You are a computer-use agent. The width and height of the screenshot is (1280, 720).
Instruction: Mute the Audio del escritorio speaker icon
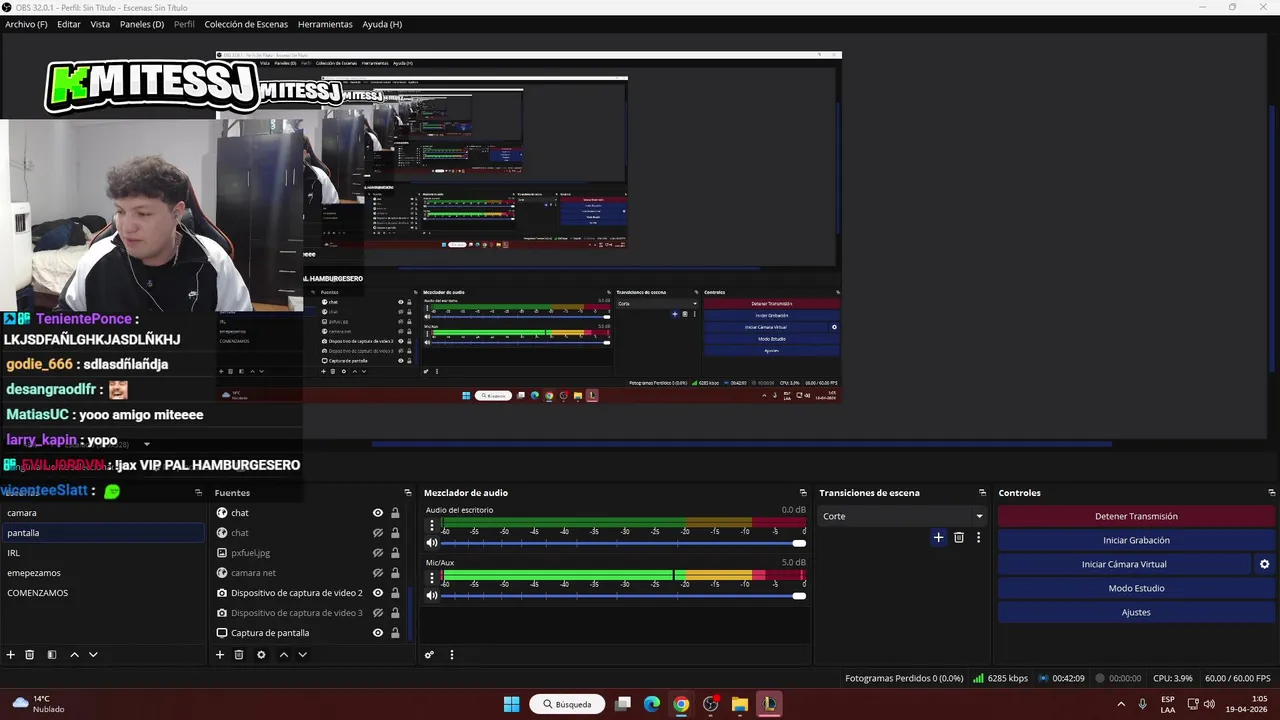432,543
